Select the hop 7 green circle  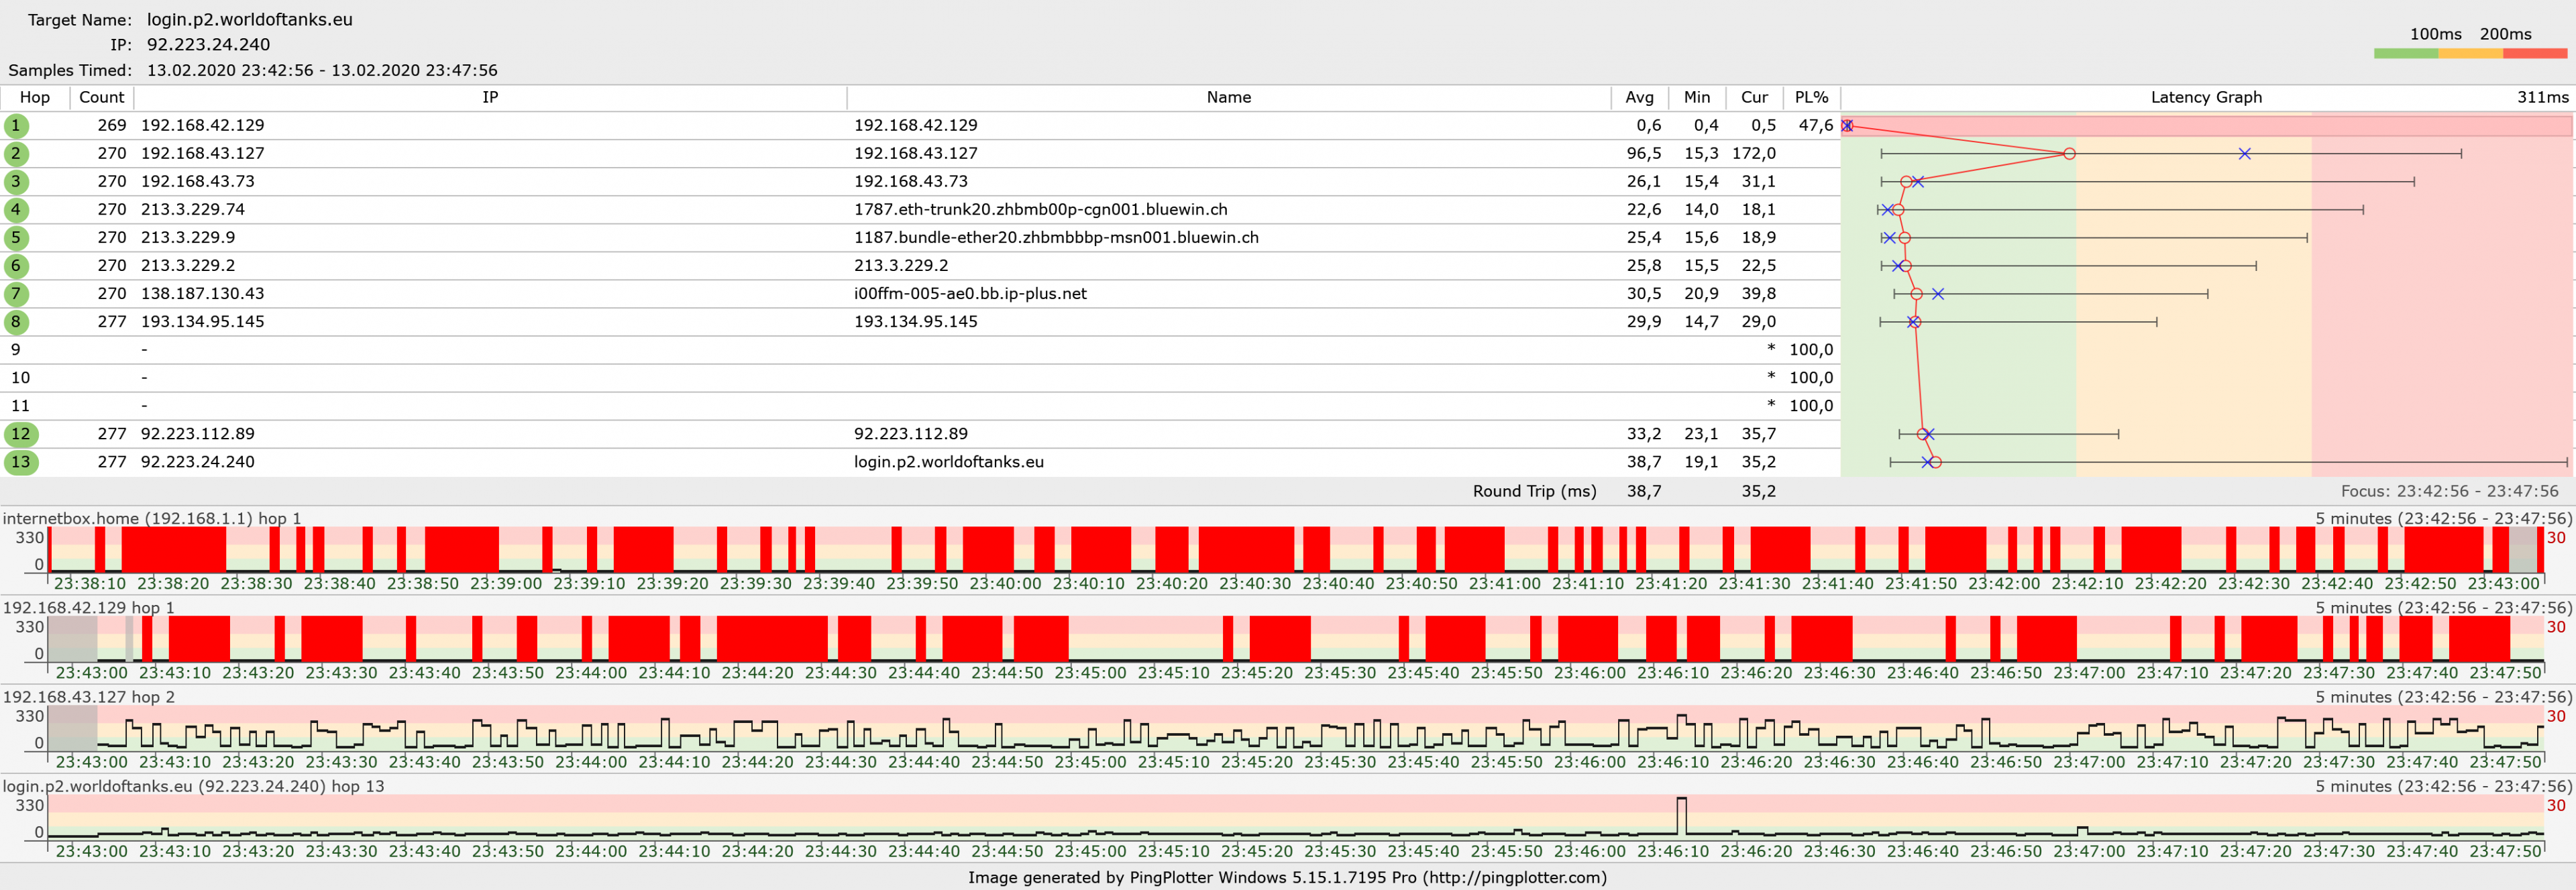16,294
